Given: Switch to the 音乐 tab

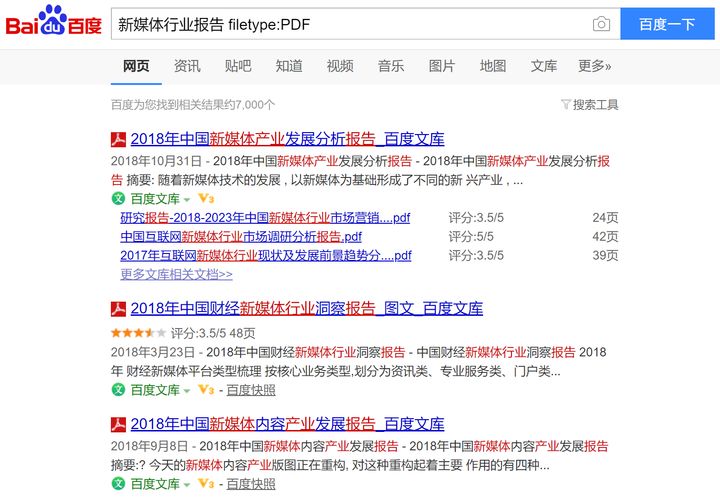Looking at the screenshot, I should pyautogui.click(x=391, y=66).
